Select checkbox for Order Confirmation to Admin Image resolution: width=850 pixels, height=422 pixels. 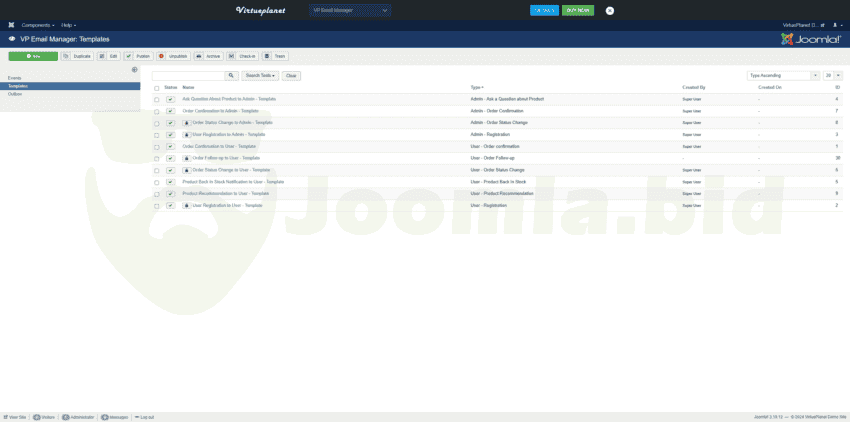157,111
